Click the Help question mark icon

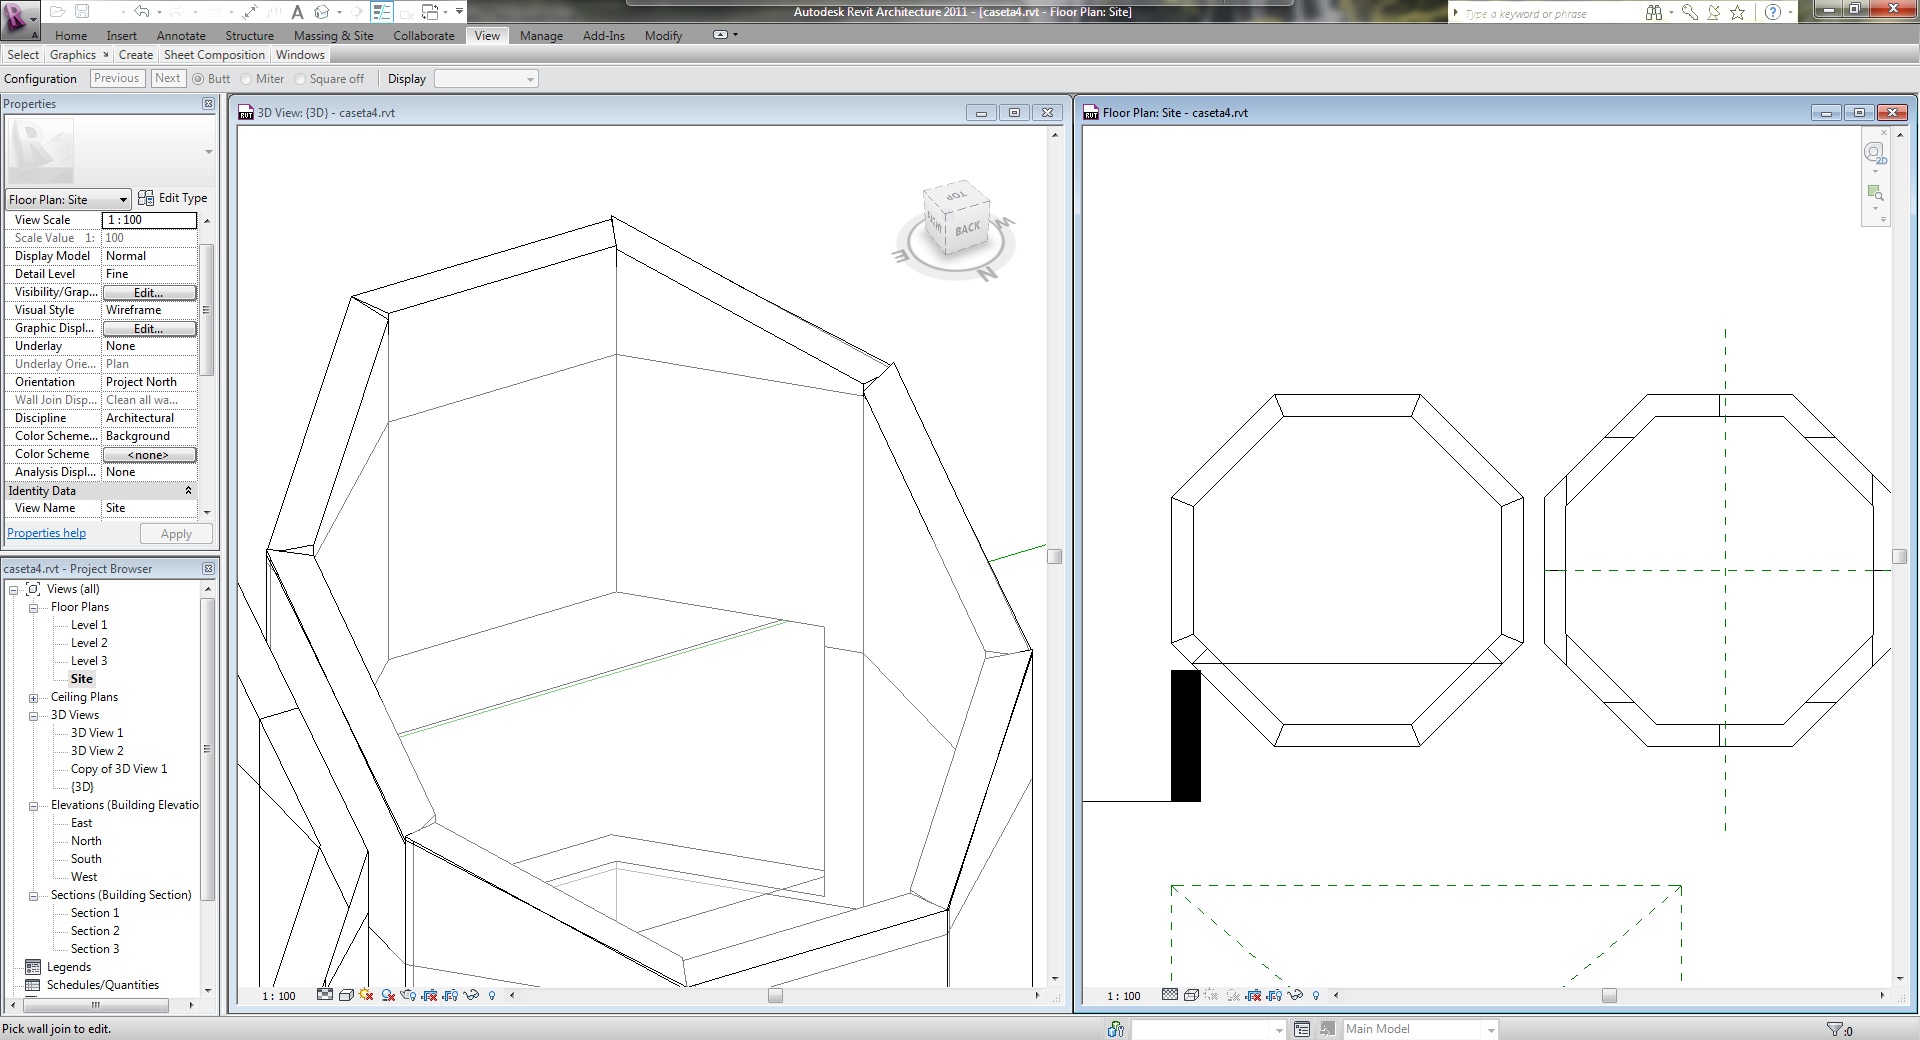coord(1773,12)
